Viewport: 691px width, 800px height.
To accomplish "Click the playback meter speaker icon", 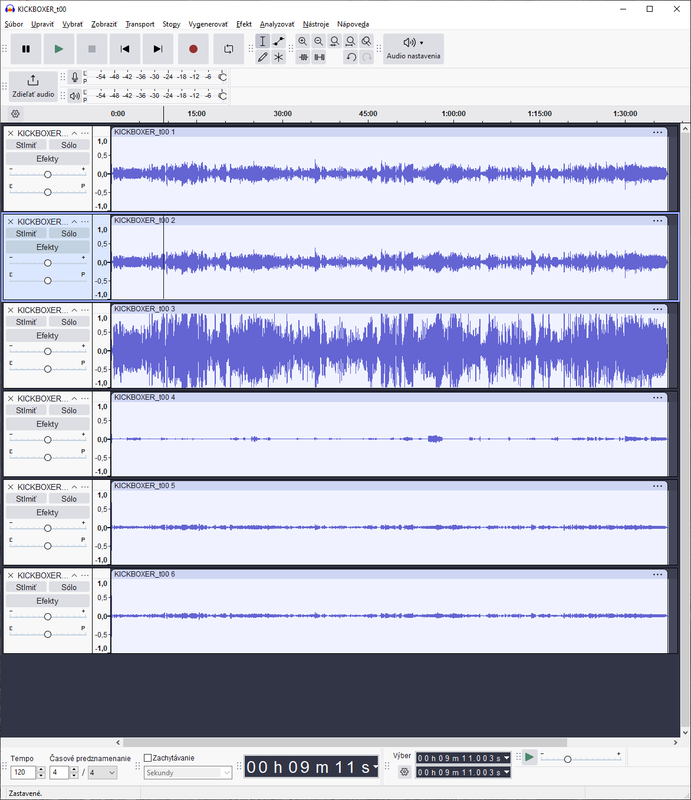I will click(x=75, y=95).
